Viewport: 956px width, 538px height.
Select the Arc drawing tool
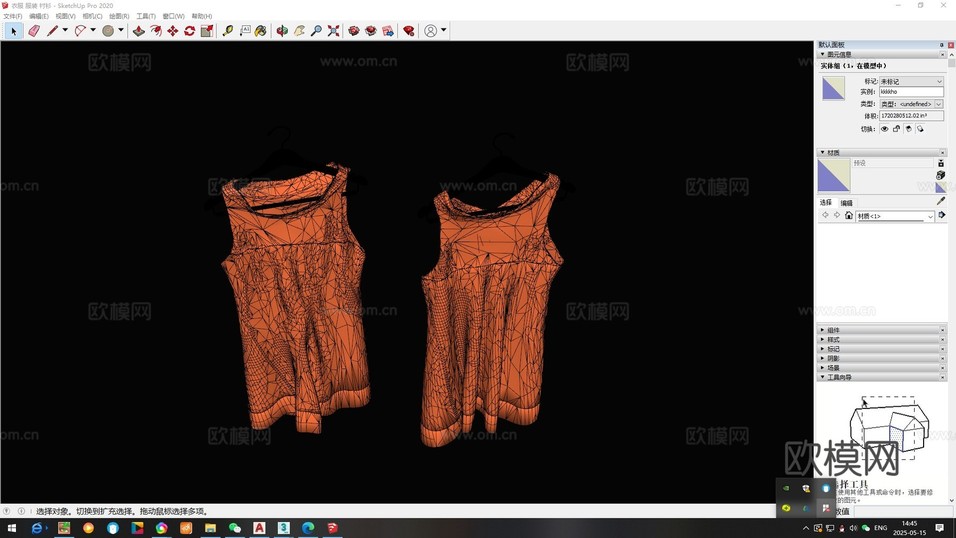coord(80,30)
